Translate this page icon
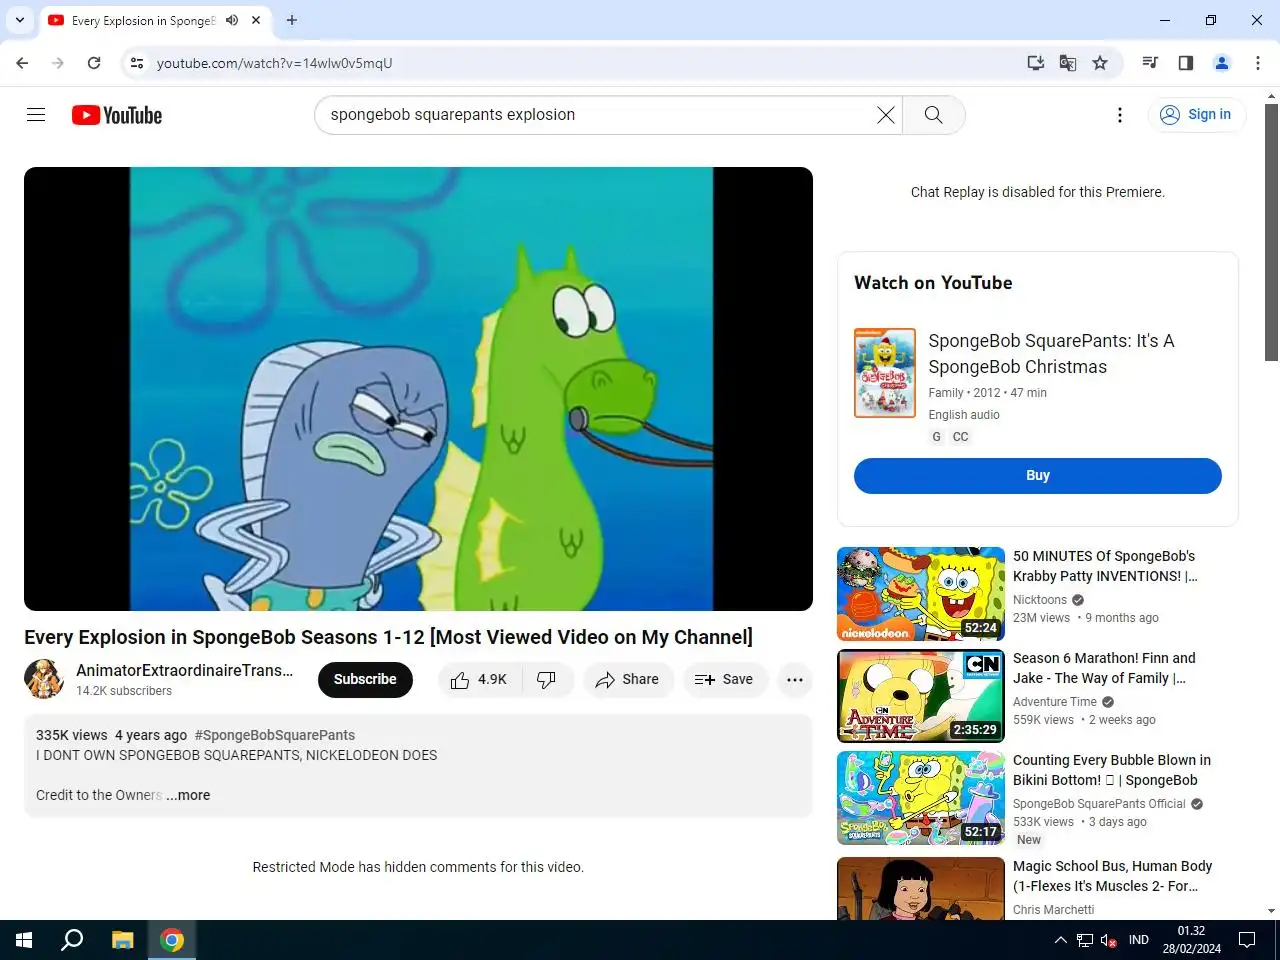Image resolution: width=1280 pixels, height=960 pixels. point(1068,63)
